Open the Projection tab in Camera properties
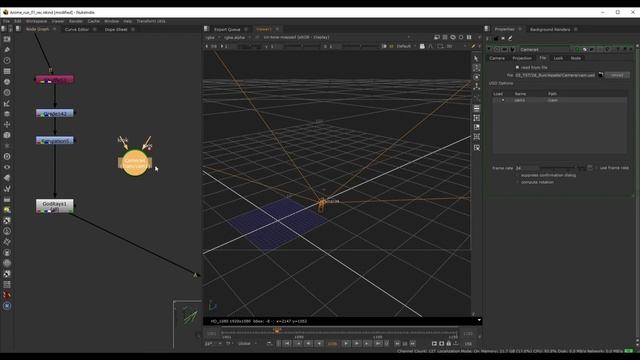This screenshot has height=360, width=640. (x=522, y=58)
